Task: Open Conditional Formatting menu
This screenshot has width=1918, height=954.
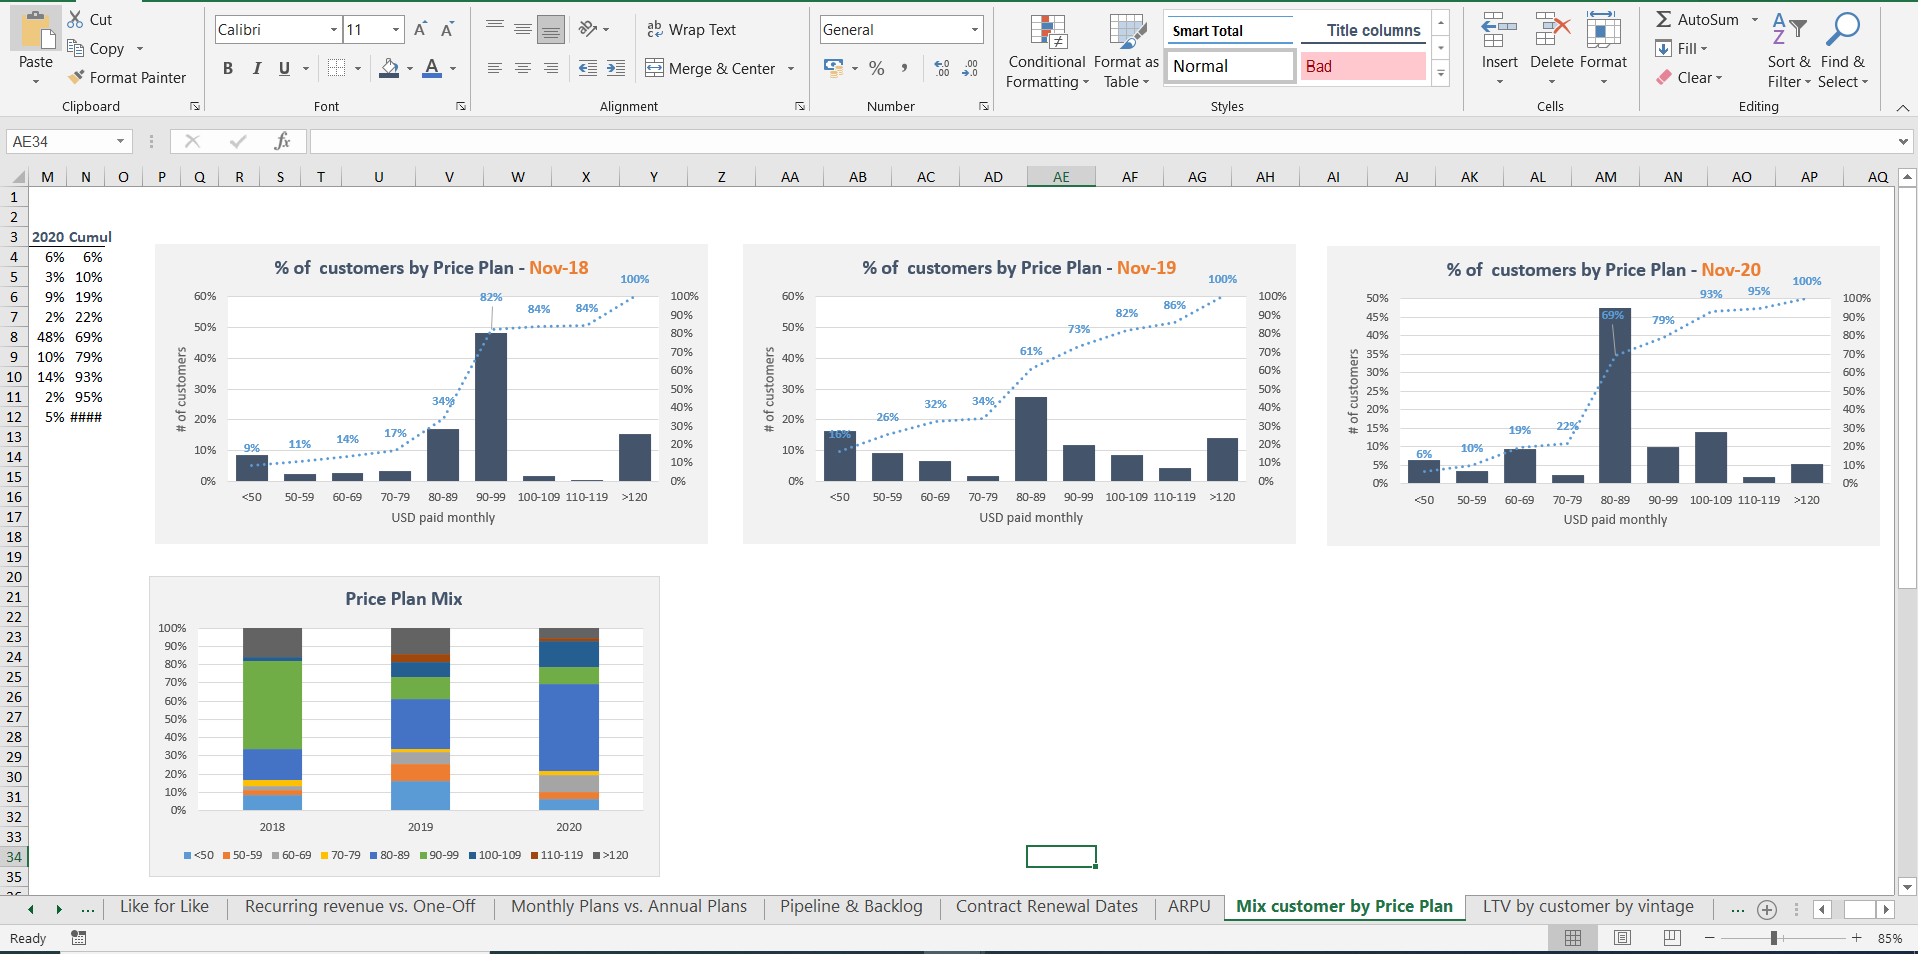Action: tap(1047, 52)
